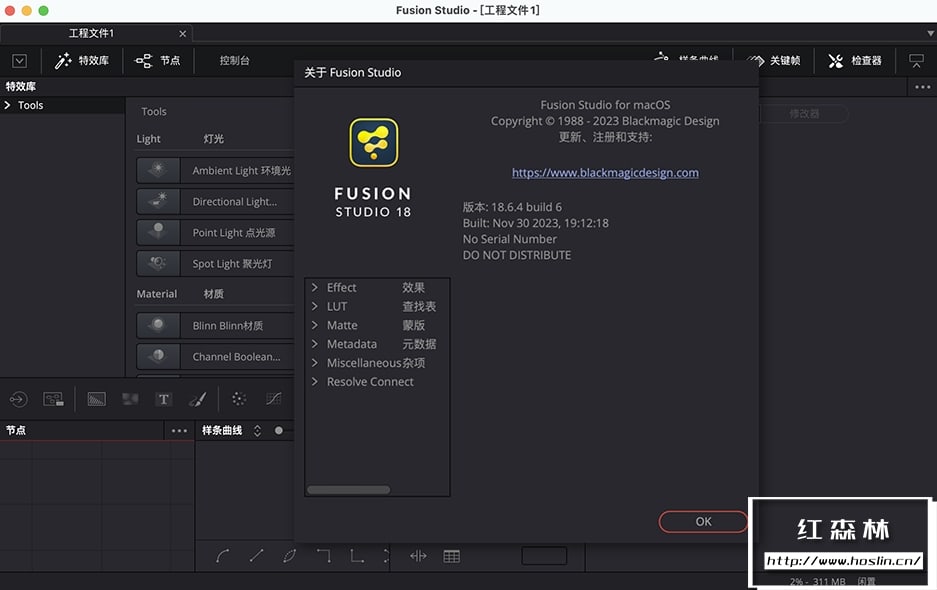
Task: Expand the LUT category
Action: pyautogui.click(x=314, y=306)
